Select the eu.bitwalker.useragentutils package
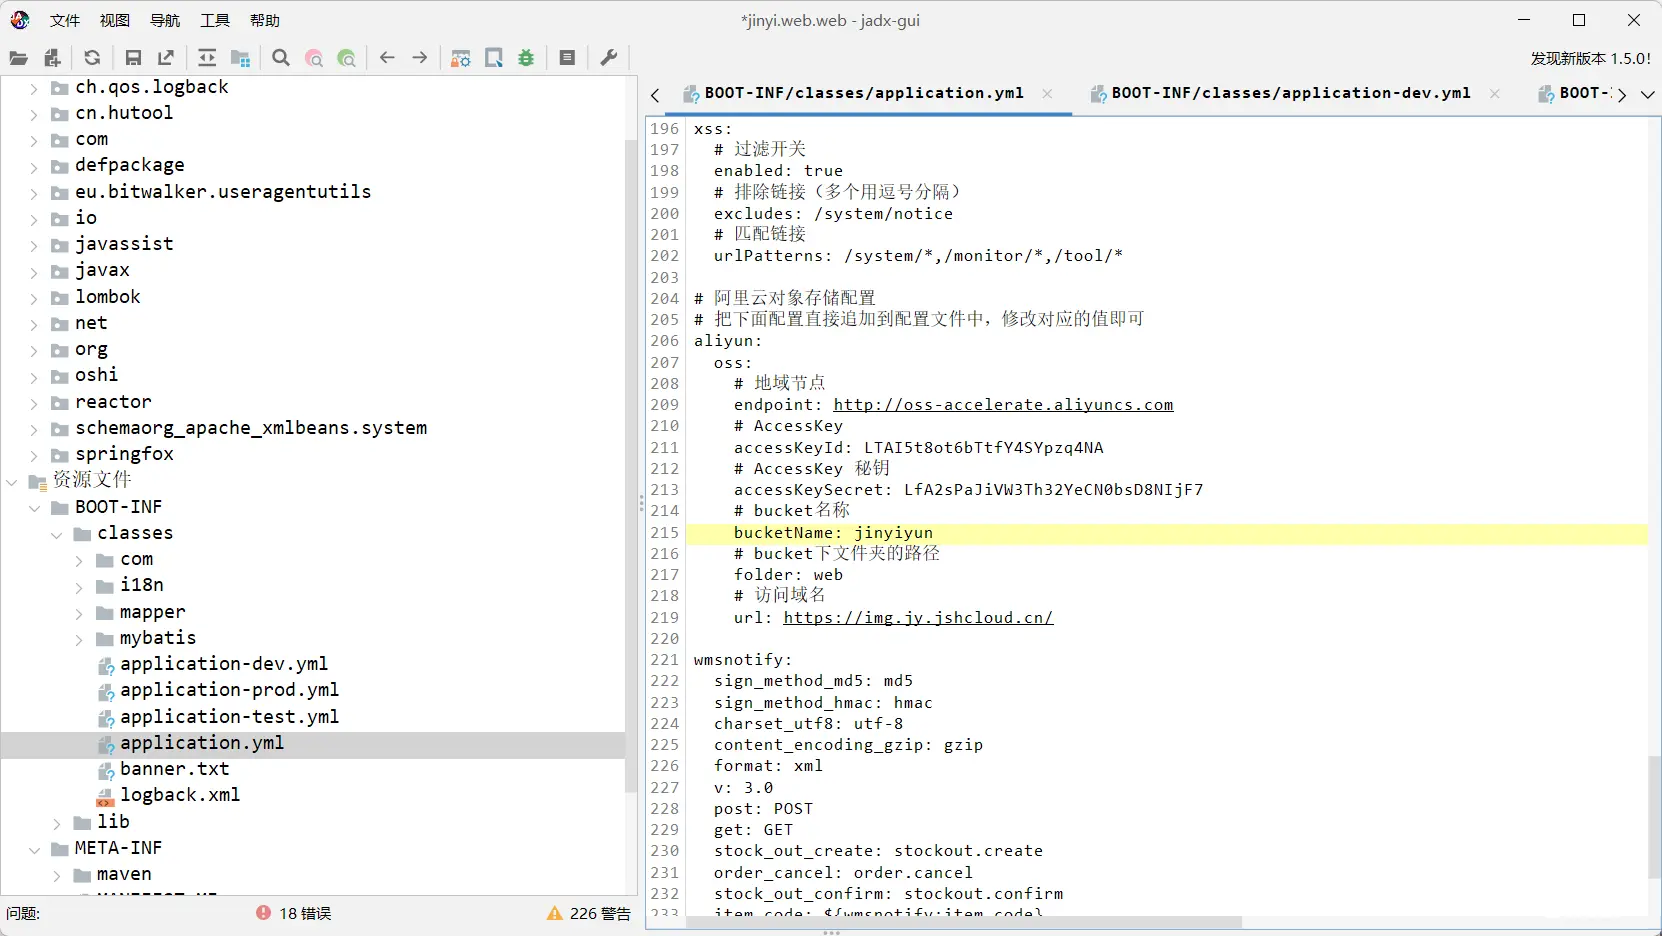Viewport: 1662px width, 936px height. [223, 192]
